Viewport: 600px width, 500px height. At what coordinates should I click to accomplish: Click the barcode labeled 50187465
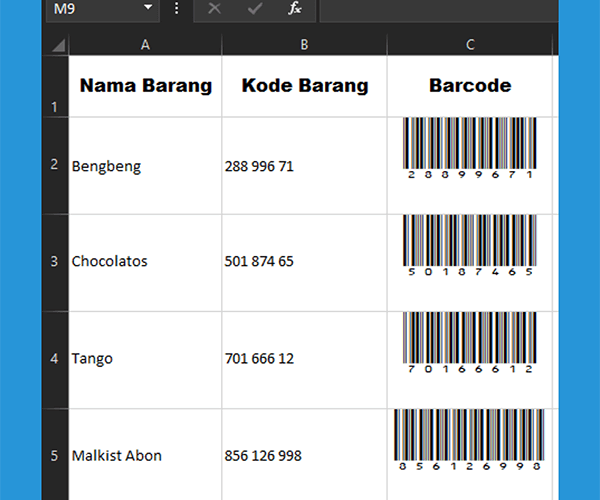point(470,245)
